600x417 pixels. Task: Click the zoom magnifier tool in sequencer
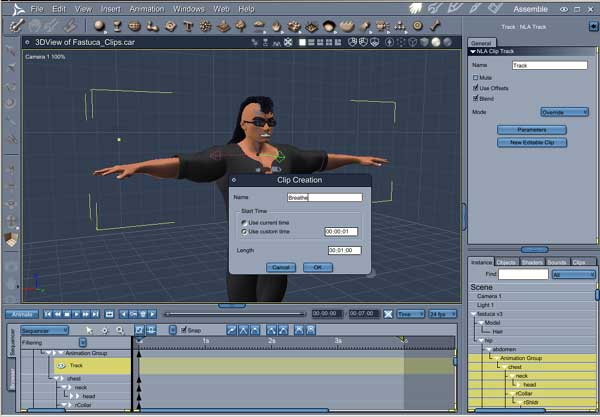click(x=120, y=330)
